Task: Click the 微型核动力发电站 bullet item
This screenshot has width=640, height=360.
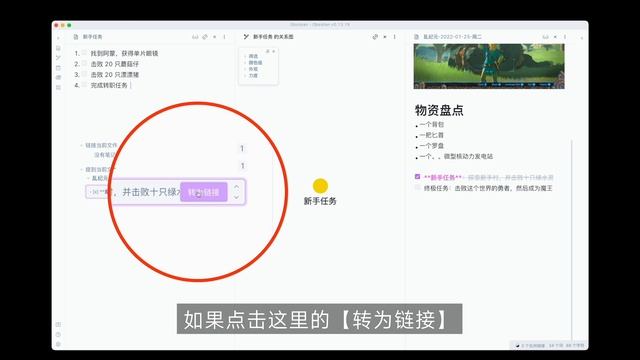Action: pyautogui.click(x=456, y=156)
